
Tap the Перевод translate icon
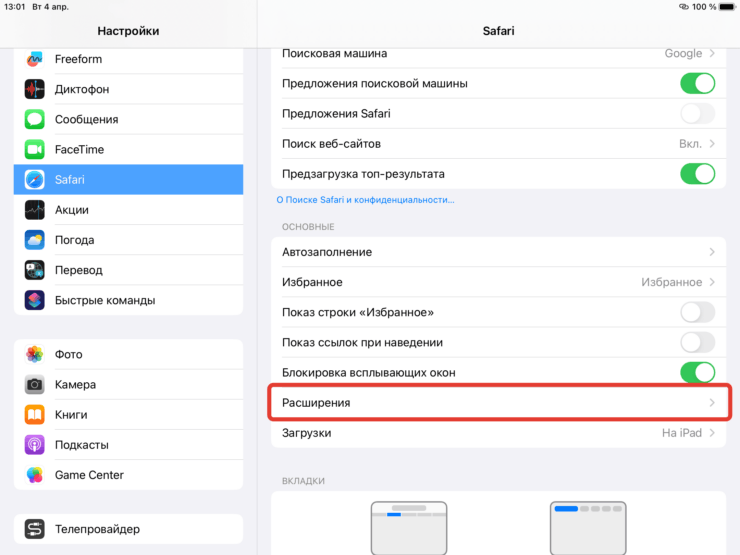34,270
